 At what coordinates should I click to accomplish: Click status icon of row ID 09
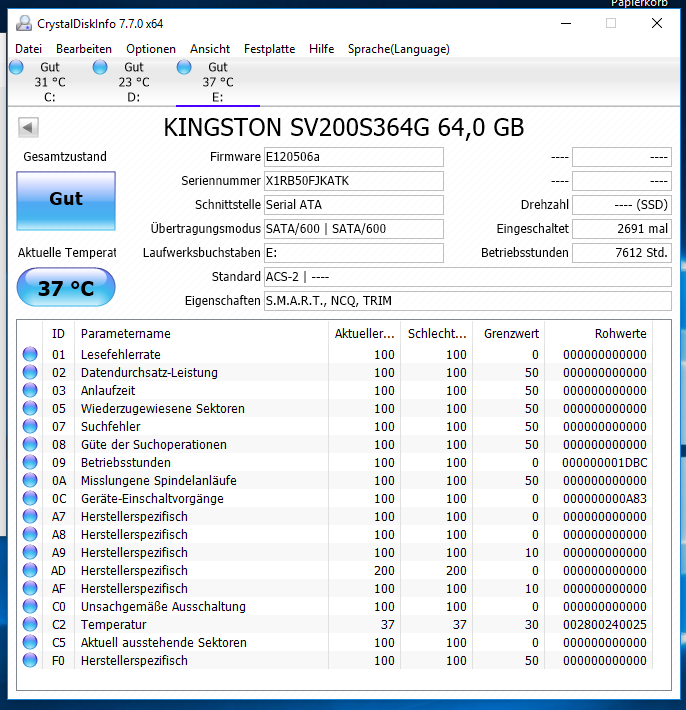coord(30,462)
